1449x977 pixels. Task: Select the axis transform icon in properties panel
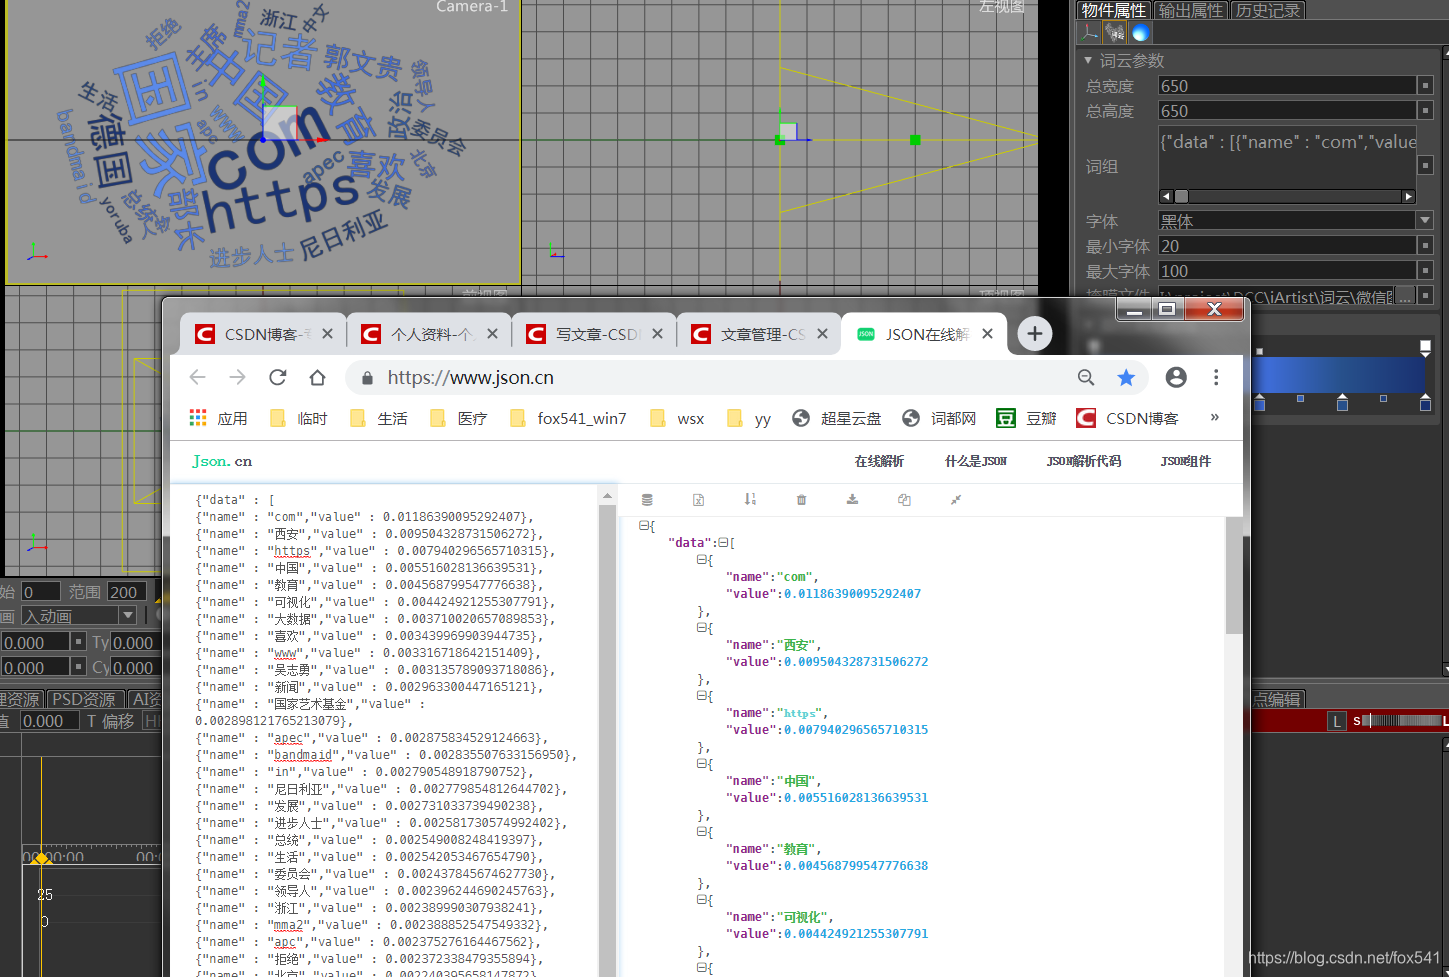[1090, 32]
